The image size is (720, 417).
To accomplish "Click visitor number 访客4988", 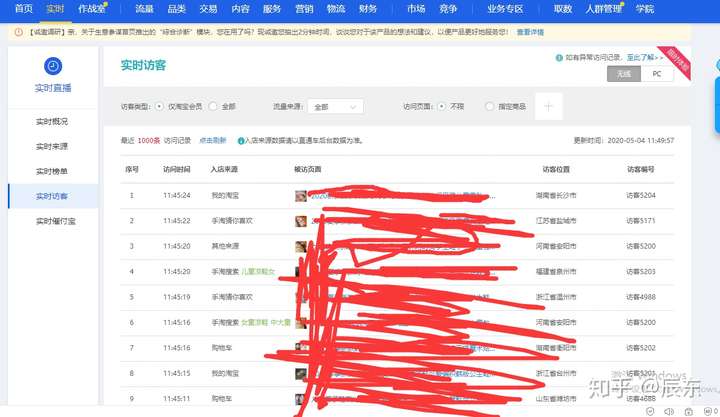I will tap(641, 297).
